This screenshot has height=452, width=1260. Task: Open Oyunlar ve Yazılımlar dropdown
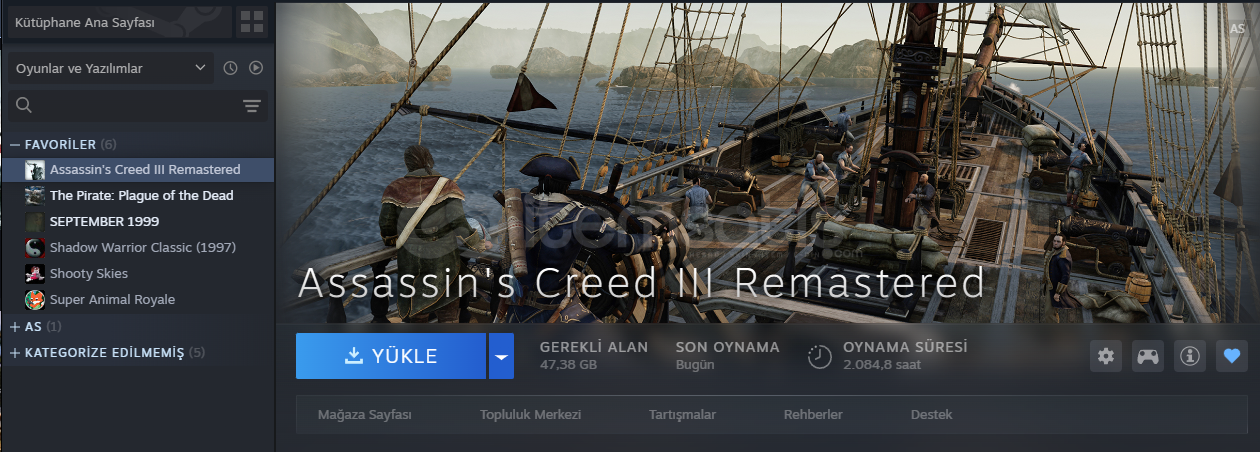110,68
